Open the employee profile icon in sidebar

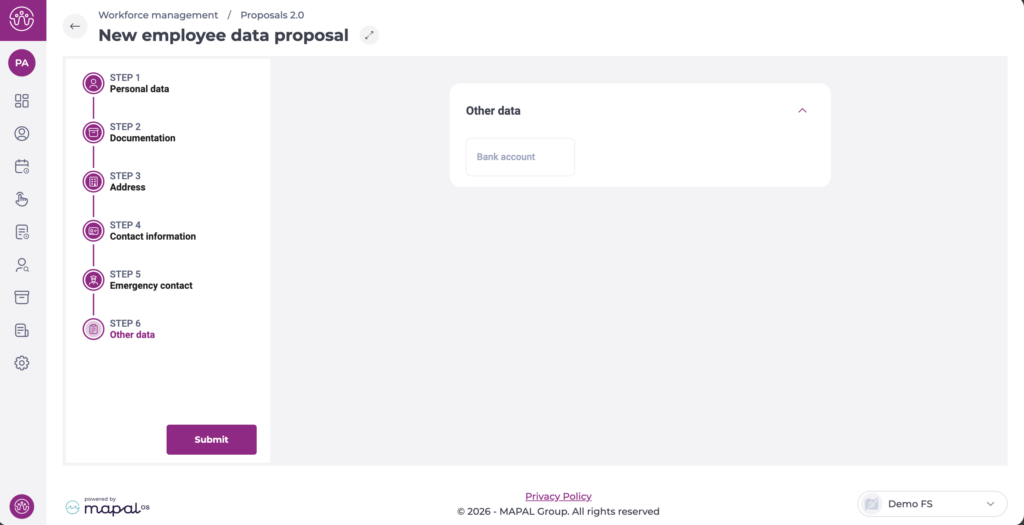pyautogui.click(x=22, y=134)
